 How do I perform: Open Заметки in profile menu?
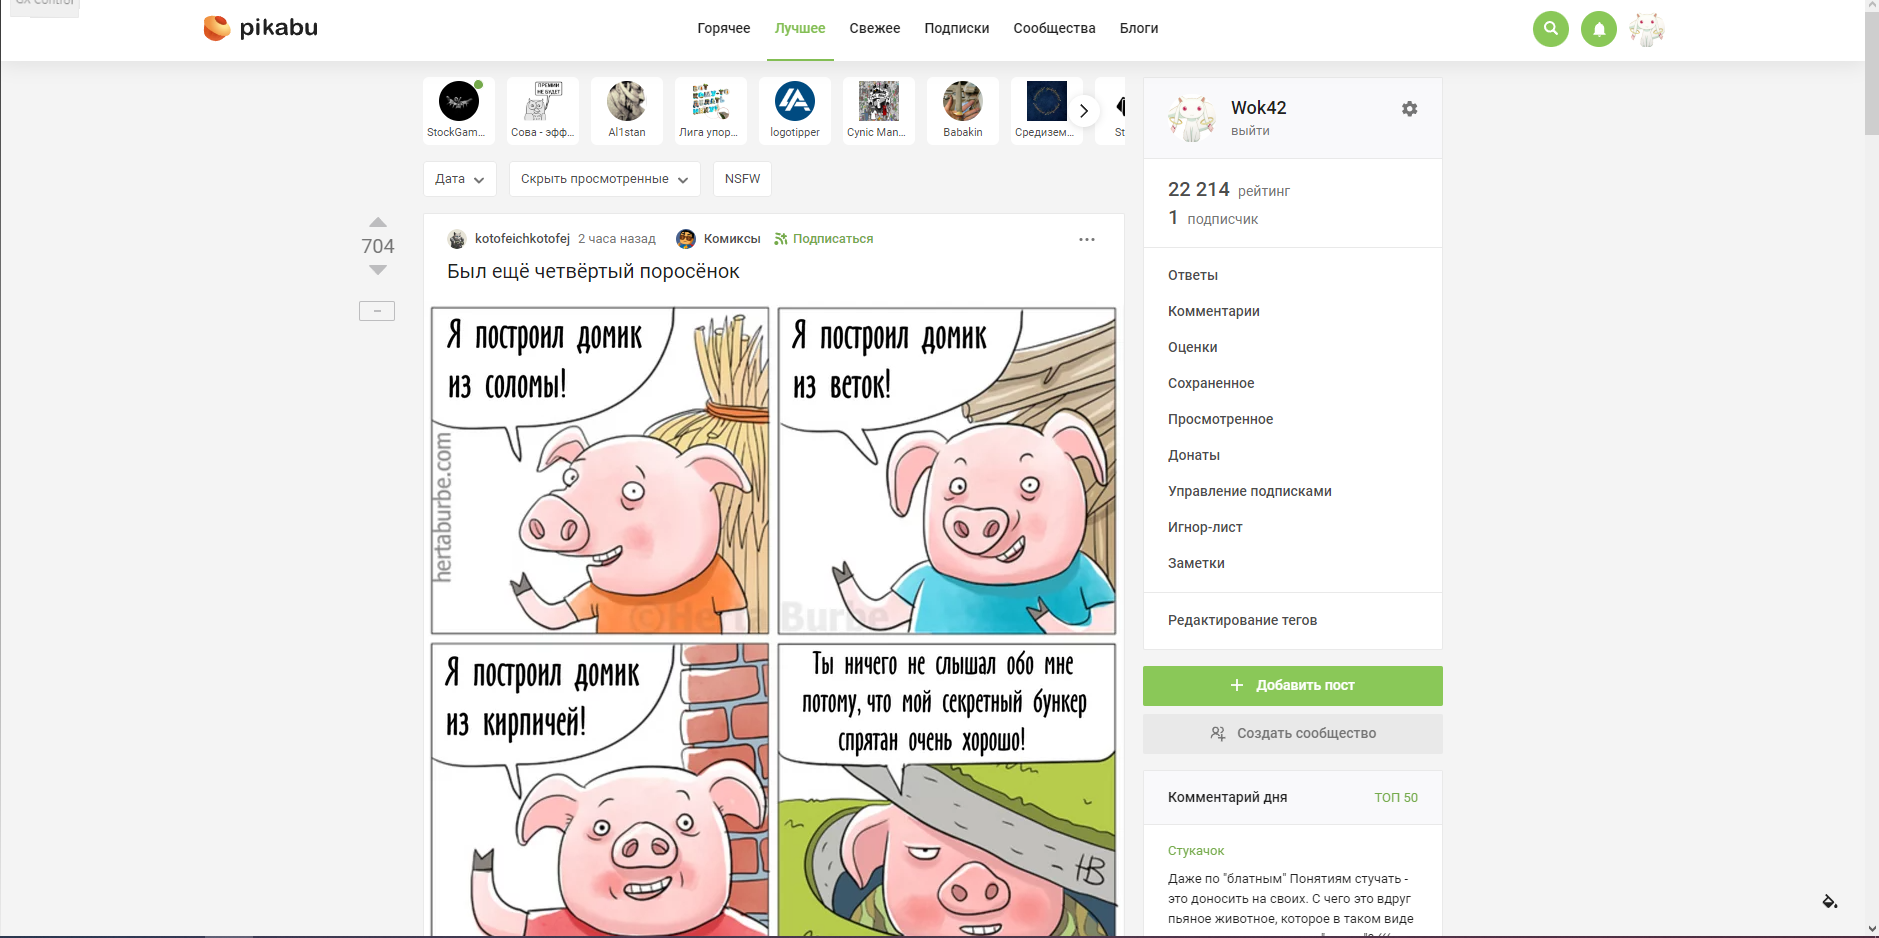pyautogui.click(x=1196, y=564)
